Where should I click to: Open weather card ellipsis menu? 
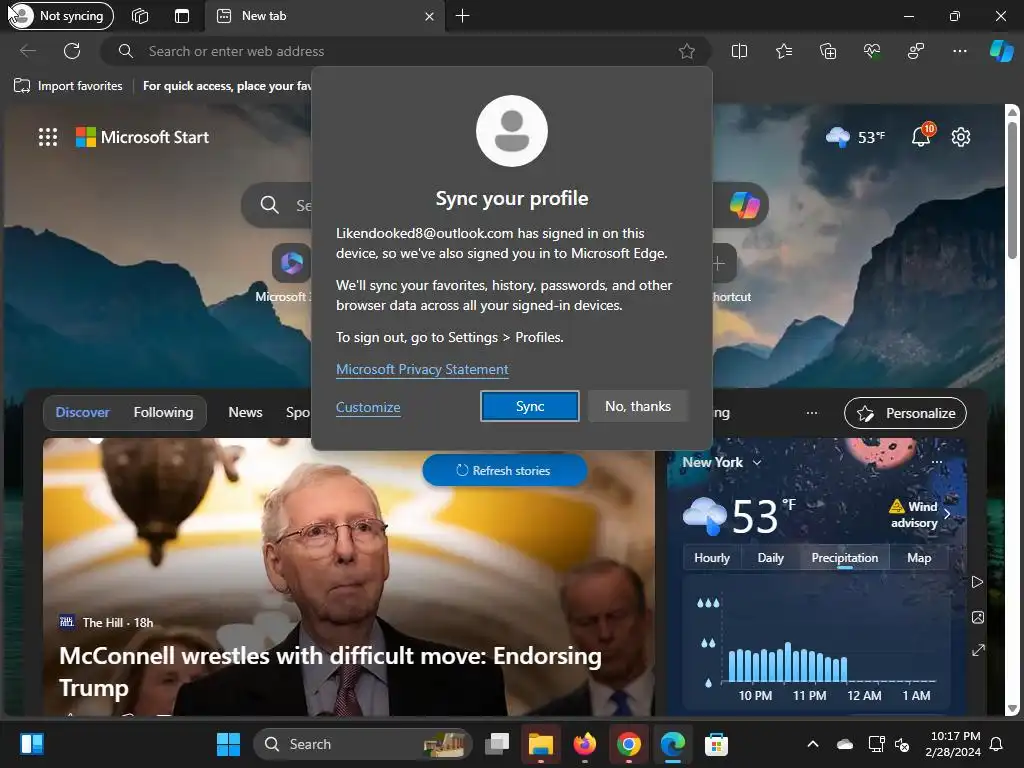(x=937, y=462)
